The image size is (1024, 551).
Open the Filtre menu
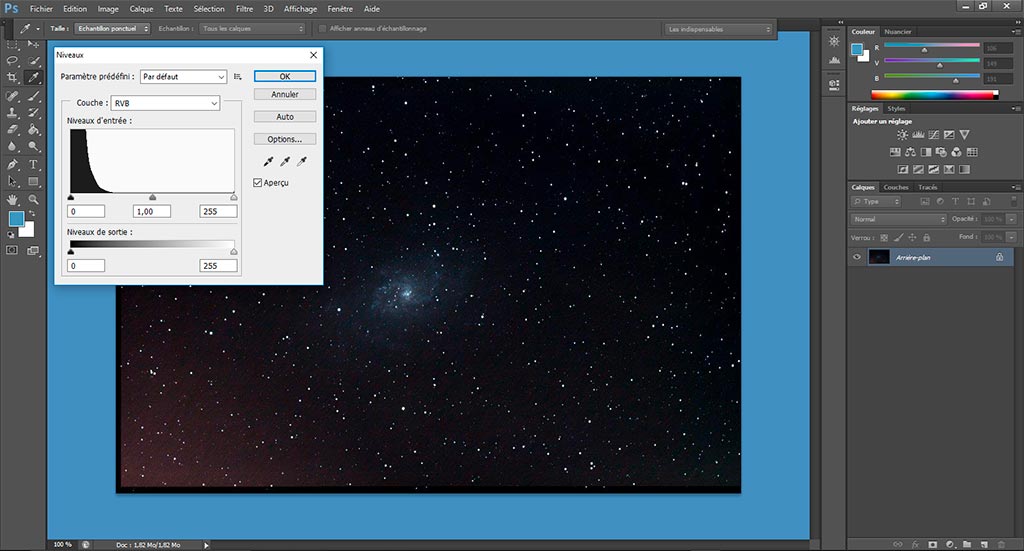coord(244,9)
